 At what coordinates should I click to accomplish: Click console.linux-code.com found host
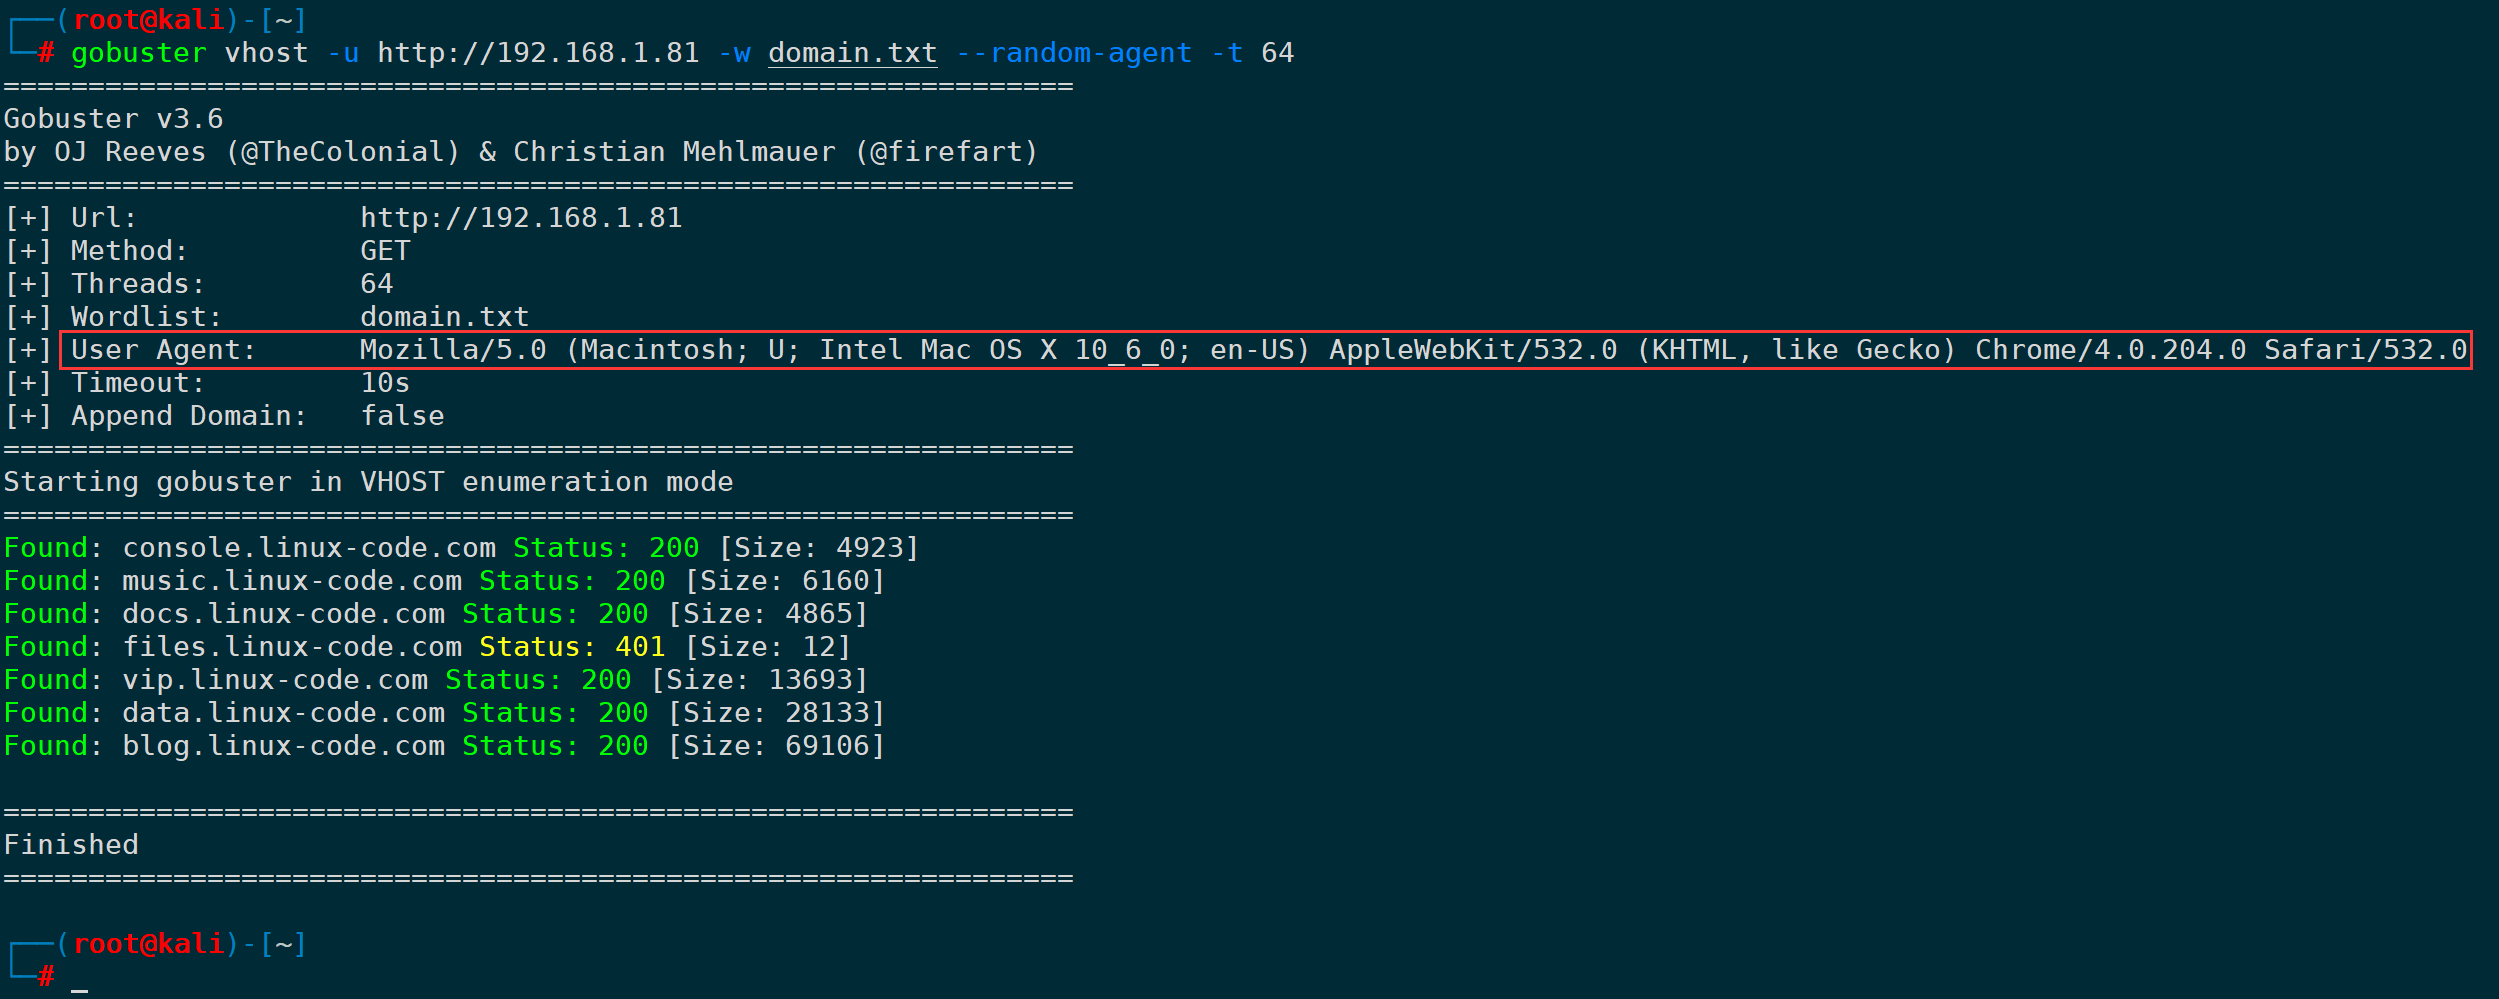(309, 548)
